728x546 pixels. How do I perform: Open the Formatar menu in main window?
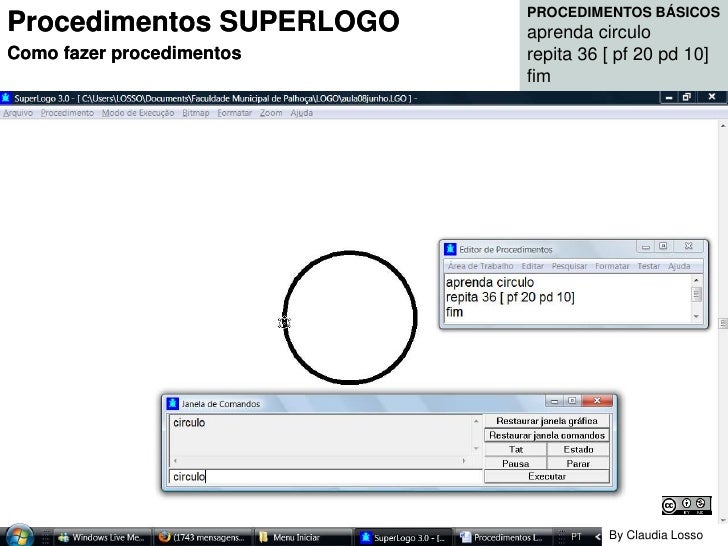(234, 113)
